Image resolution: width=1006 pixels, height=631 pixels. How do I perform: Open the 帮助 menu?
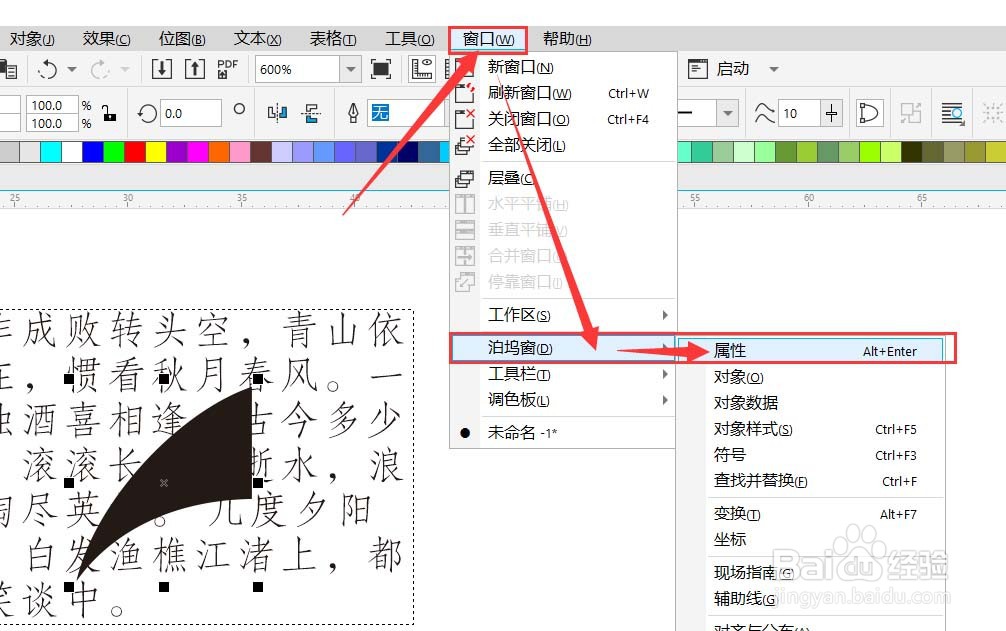point(567,39)
